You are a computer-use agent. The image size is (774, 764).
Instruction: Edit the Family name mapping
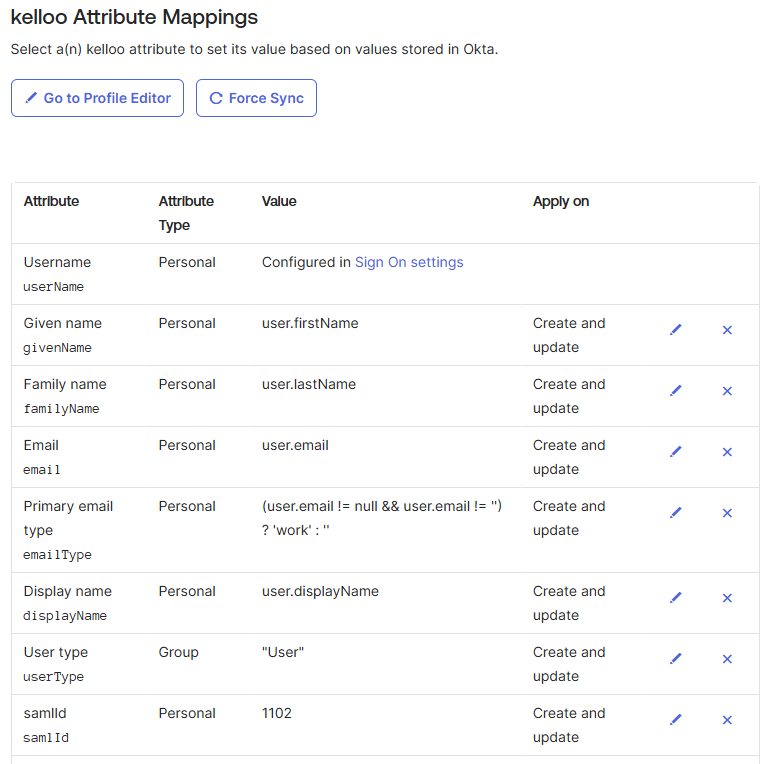[x=676, y=391]
